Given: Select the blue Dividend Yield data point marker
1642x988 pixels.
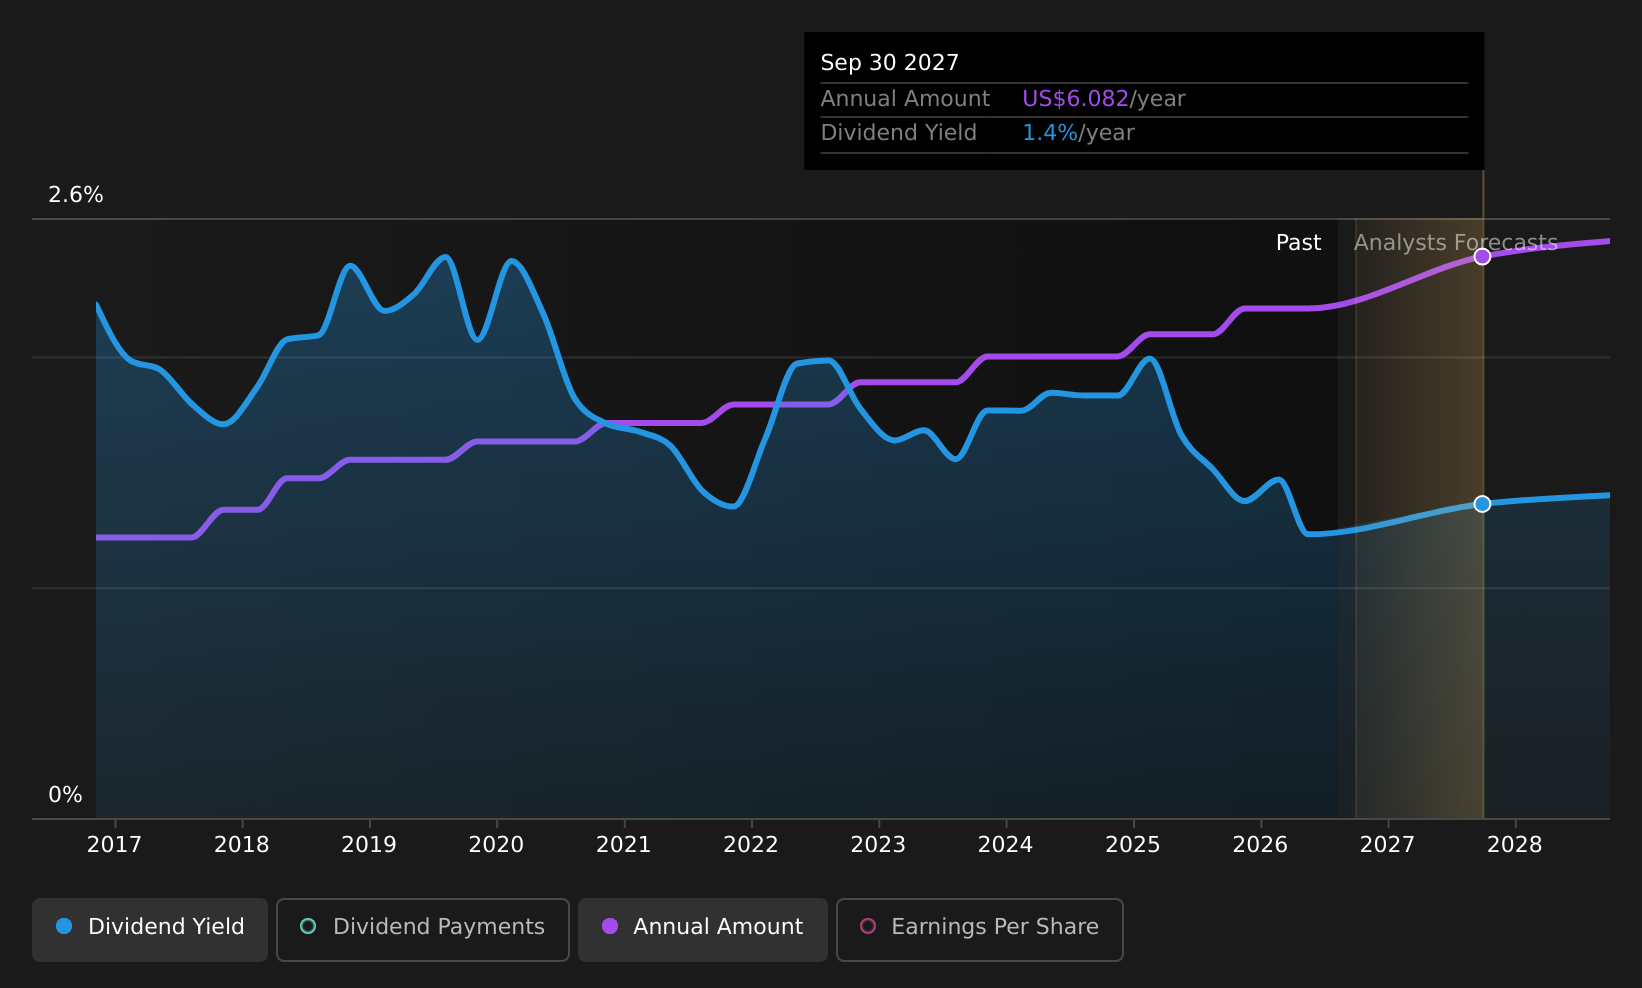Looking at the screenshot, I should [1482, 504].
